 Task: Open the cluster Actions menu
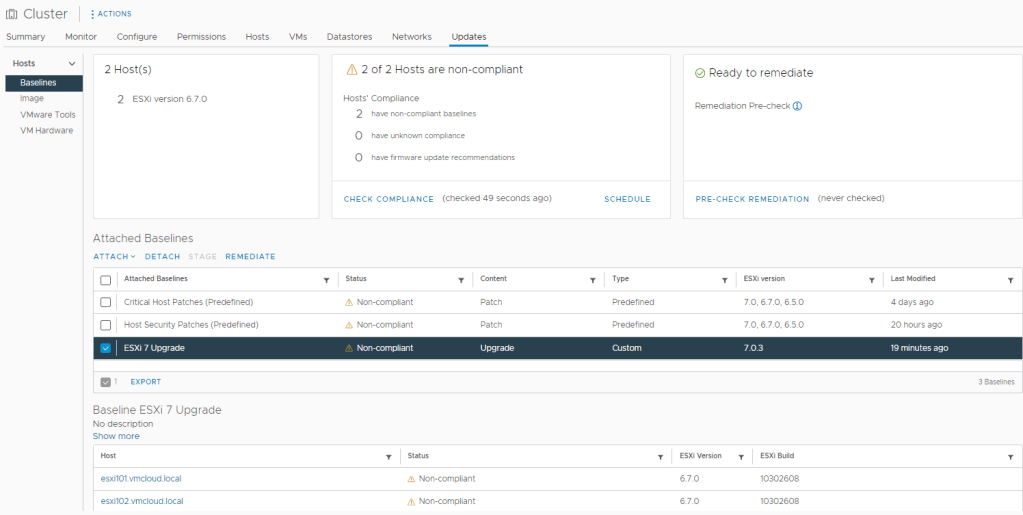[111, 14]
